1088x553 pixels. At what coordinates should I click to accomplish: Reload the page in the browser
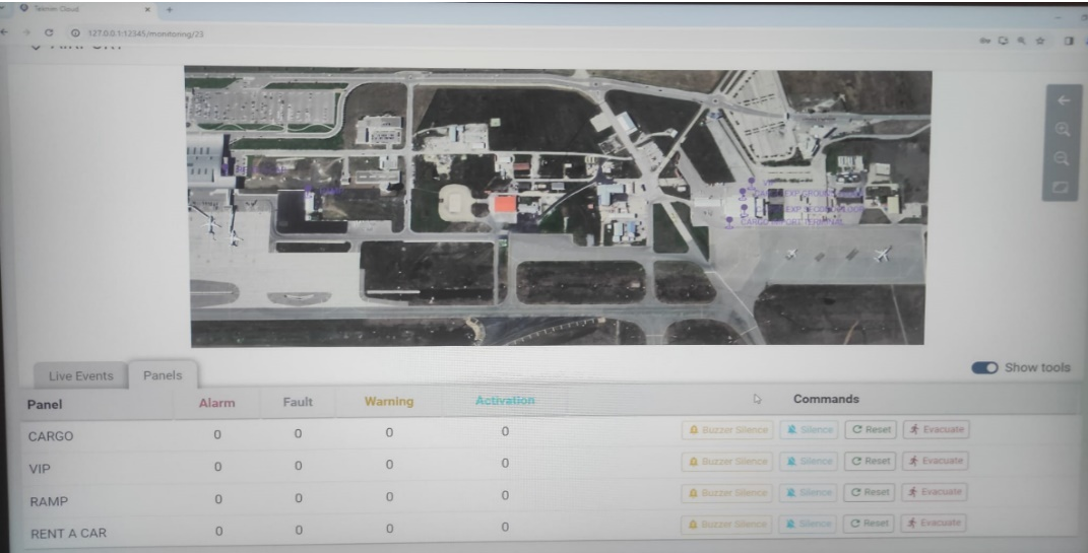[50, 35]
